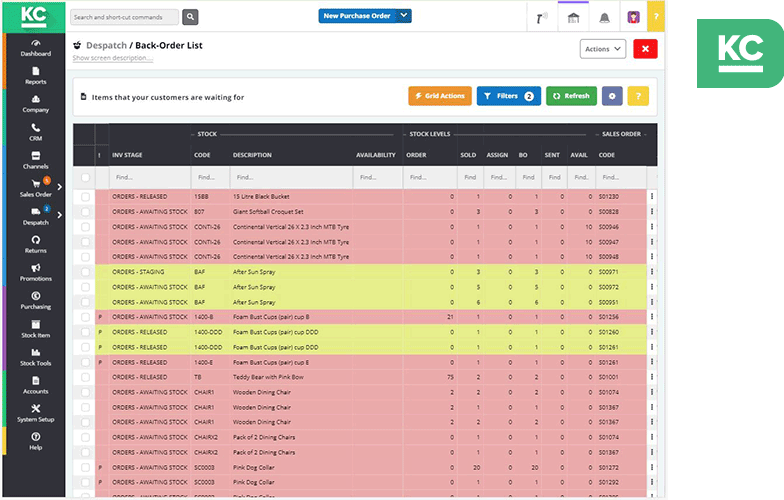Go to the Company section
Image resolution: width=784 pixels, height=500 pixels.
(x=36, y=104)
